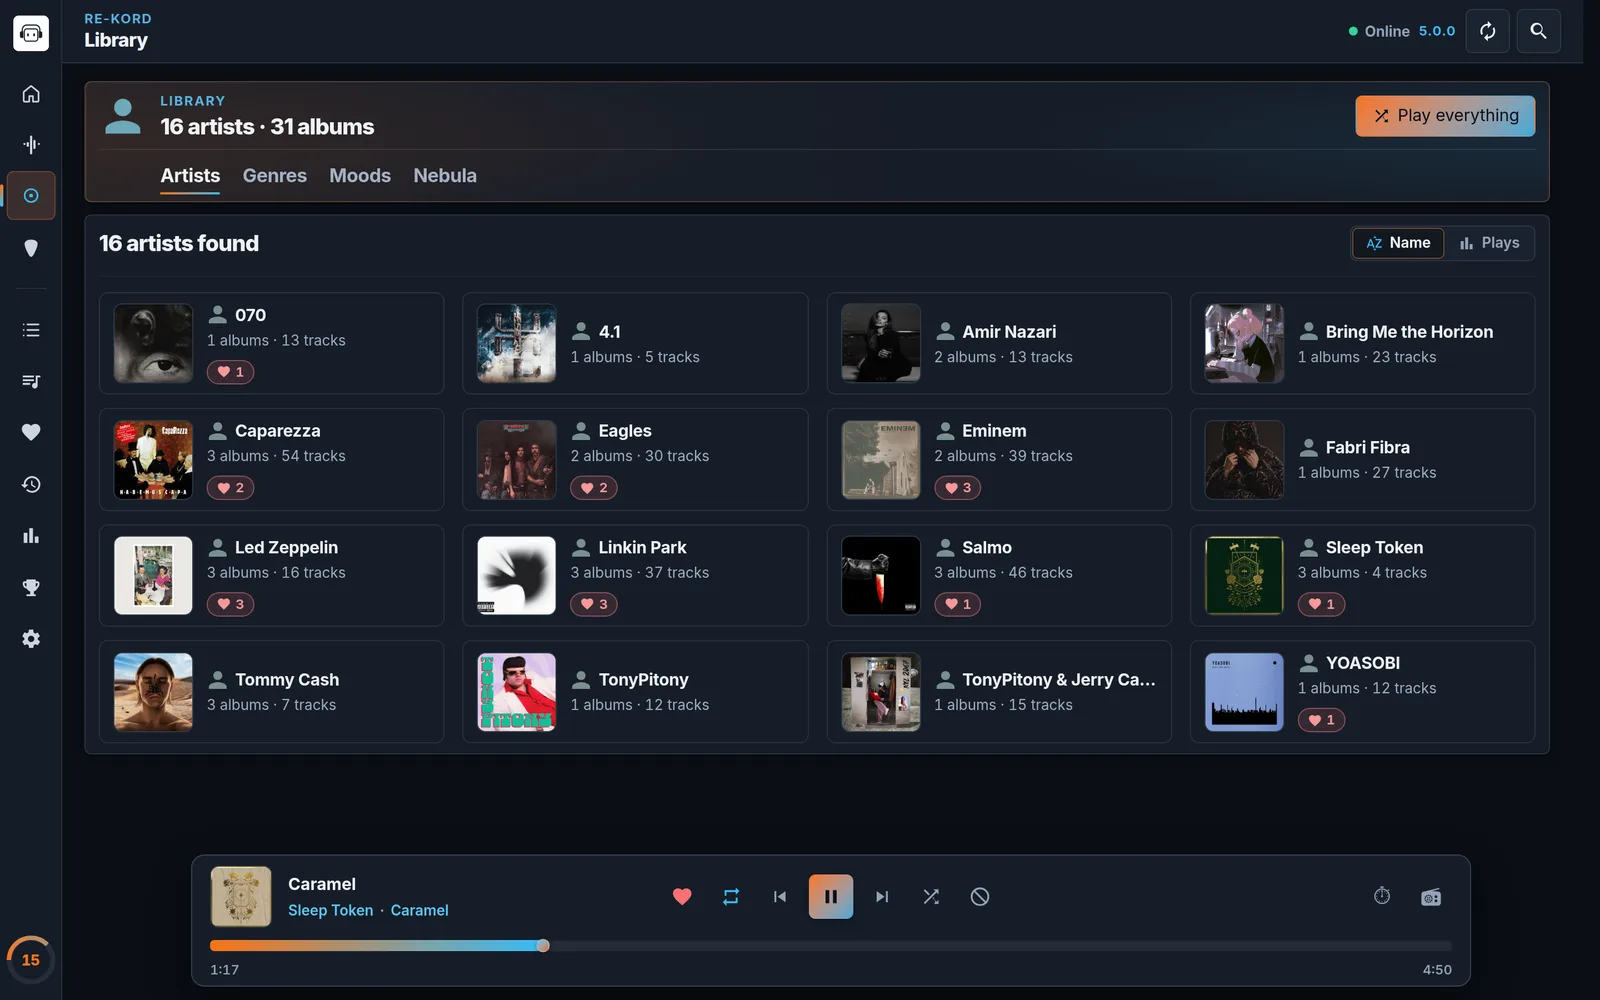The height and width of the screenshot is (1000, 1600).
Task: Click the Caramel cover art in player
Action: [x=241, y=897]
